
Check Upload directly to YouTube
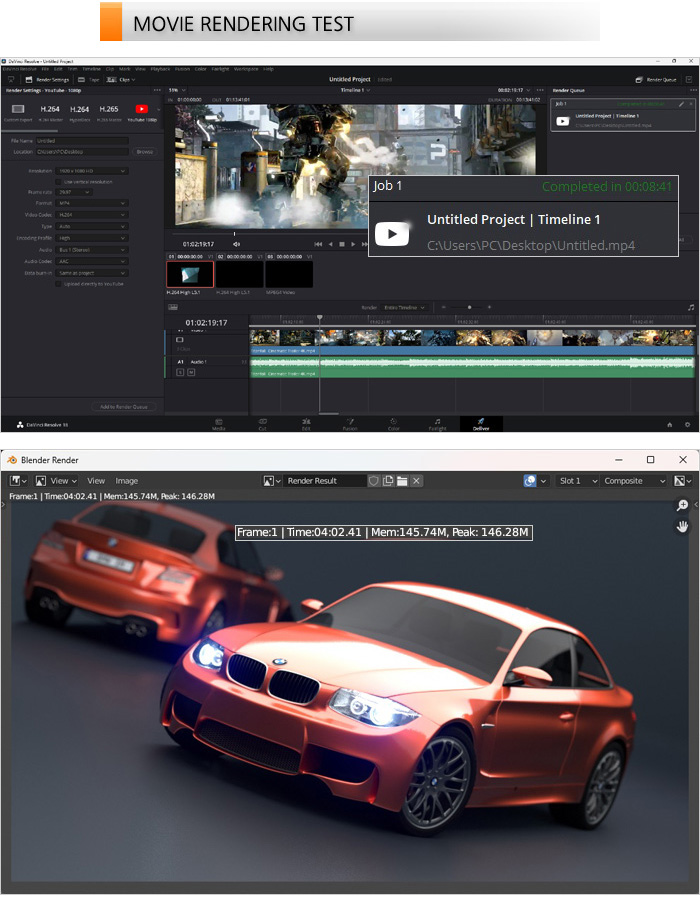60,283
